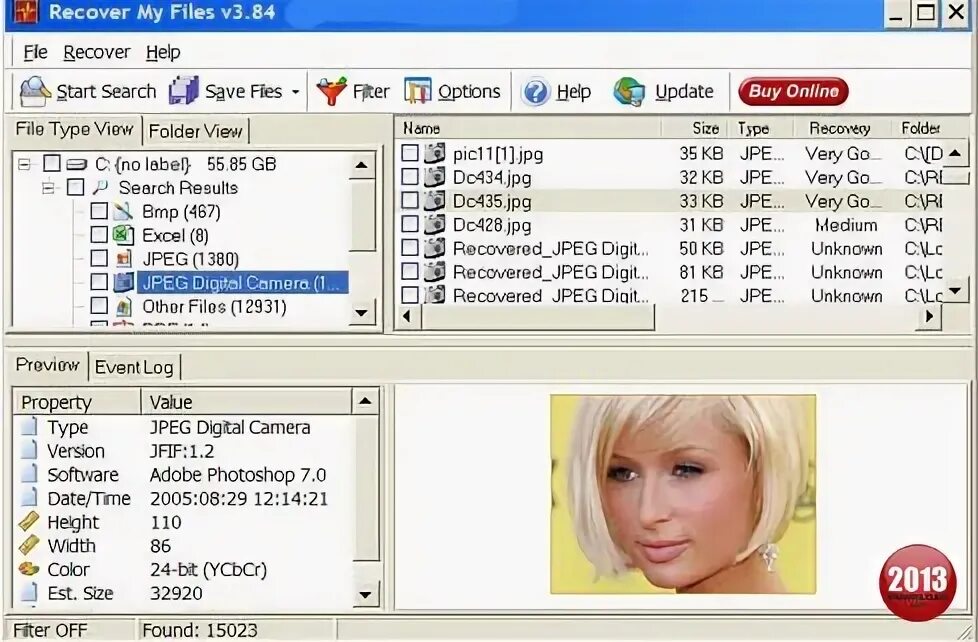
Task: Sort by the Size column header
Action: [695, 129]
